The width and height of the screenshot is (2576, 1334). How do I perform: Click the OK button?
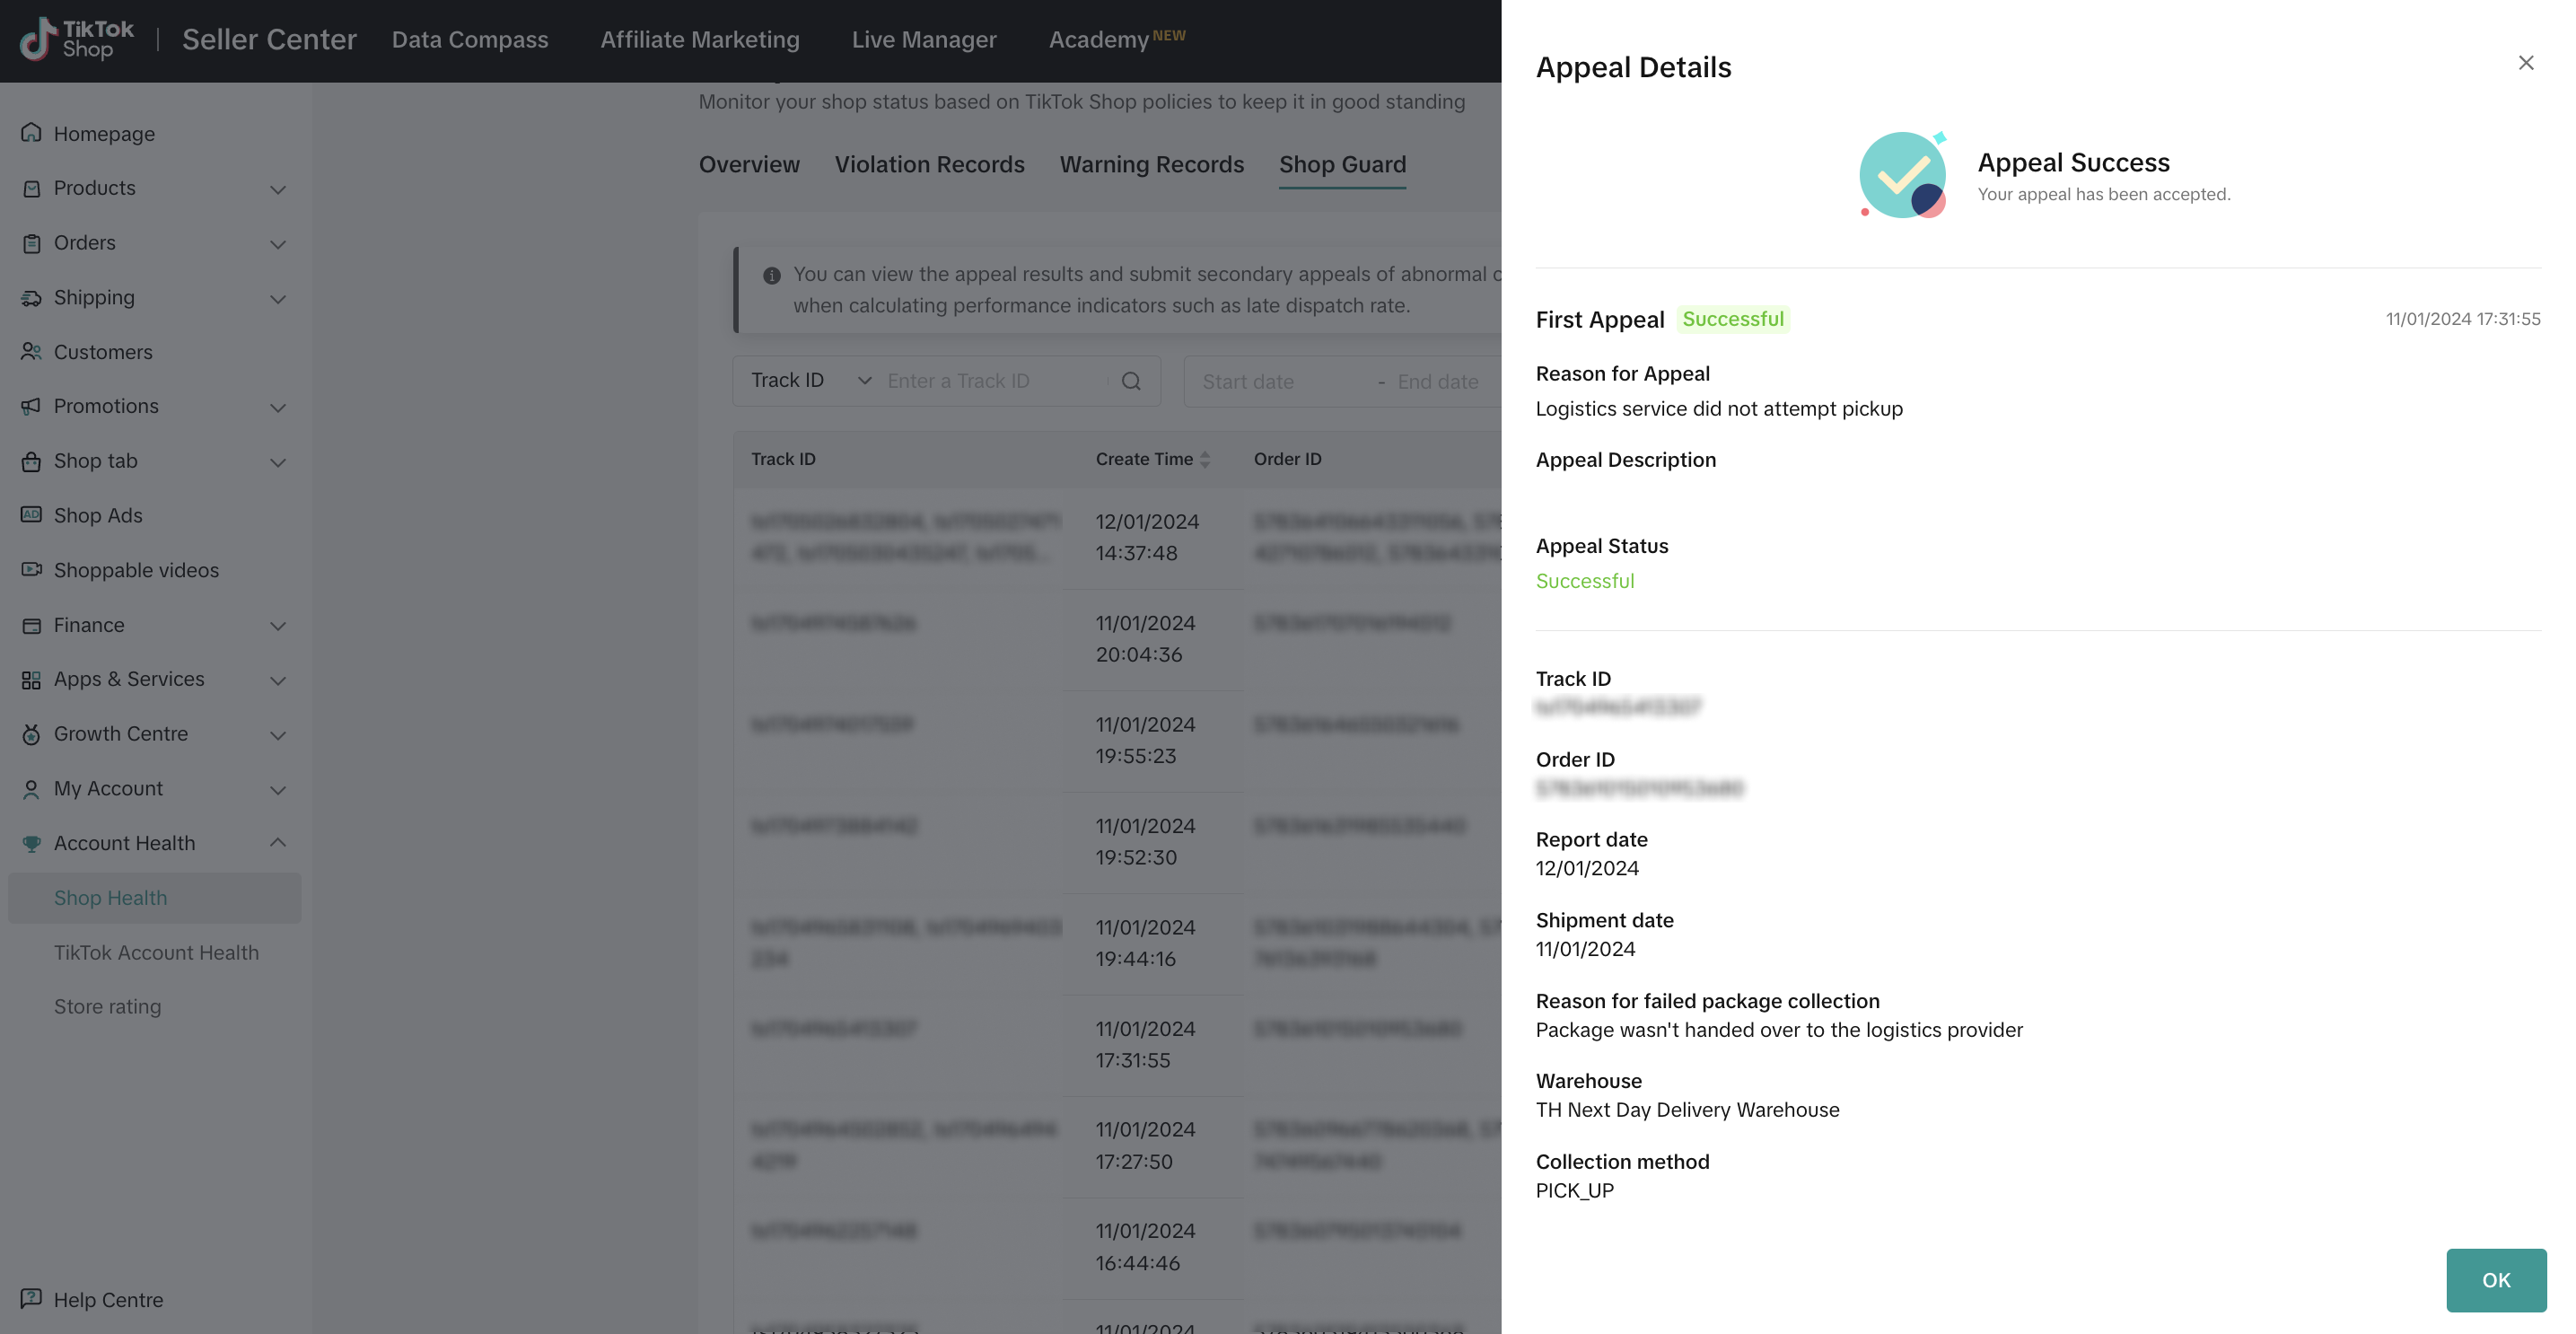click(2495, 1279)
